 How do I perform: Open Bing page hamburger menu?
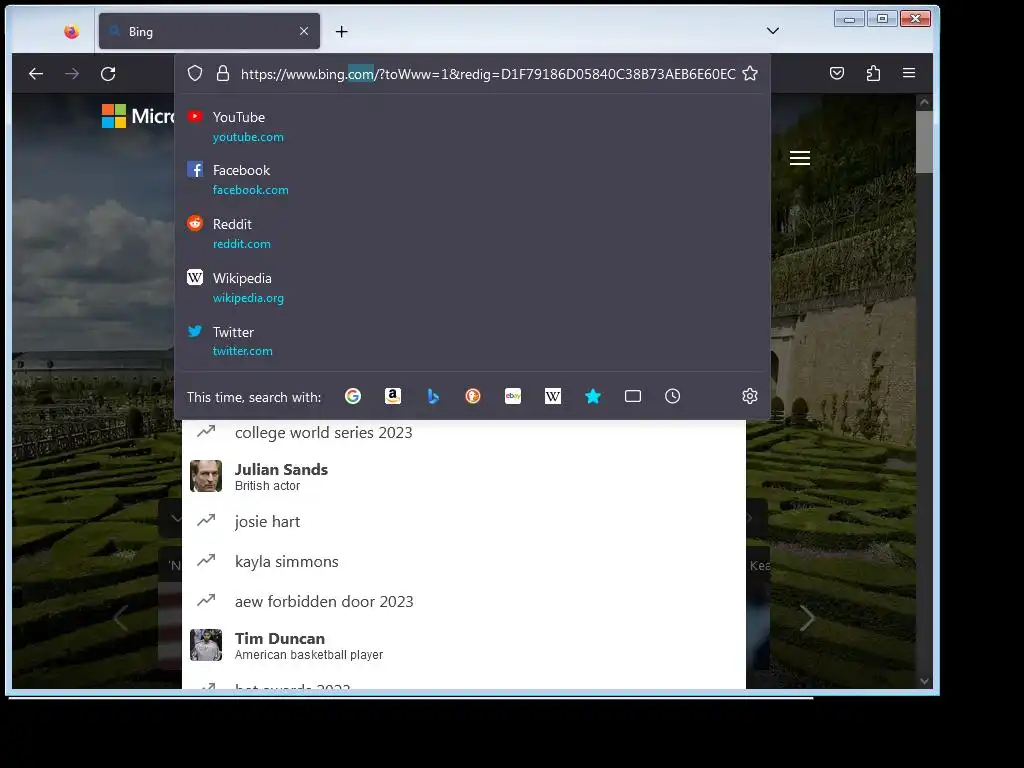799,158
